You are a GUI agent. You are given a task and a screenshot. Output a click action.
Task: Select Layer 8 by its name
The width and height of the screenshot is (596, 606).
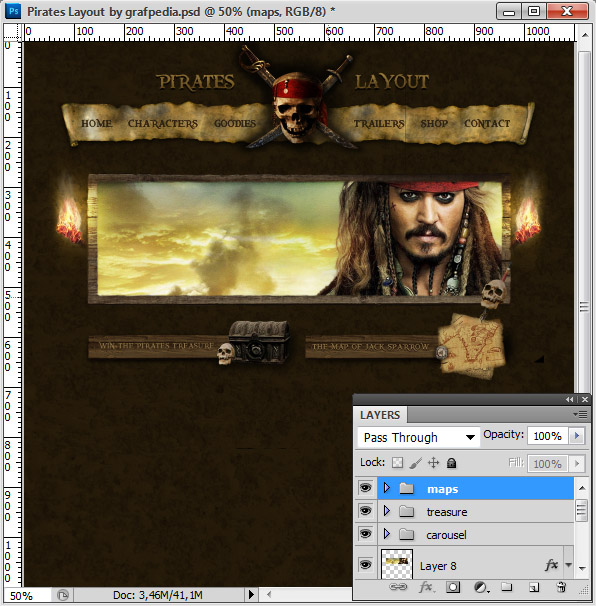point(438,566)
